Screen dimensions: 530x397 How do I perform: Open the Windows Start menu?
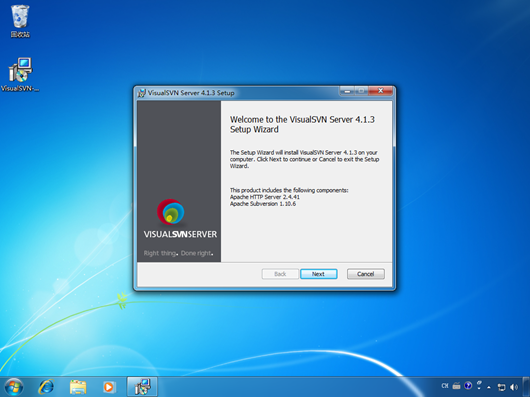pyautogui.click(x=14, y=387)
